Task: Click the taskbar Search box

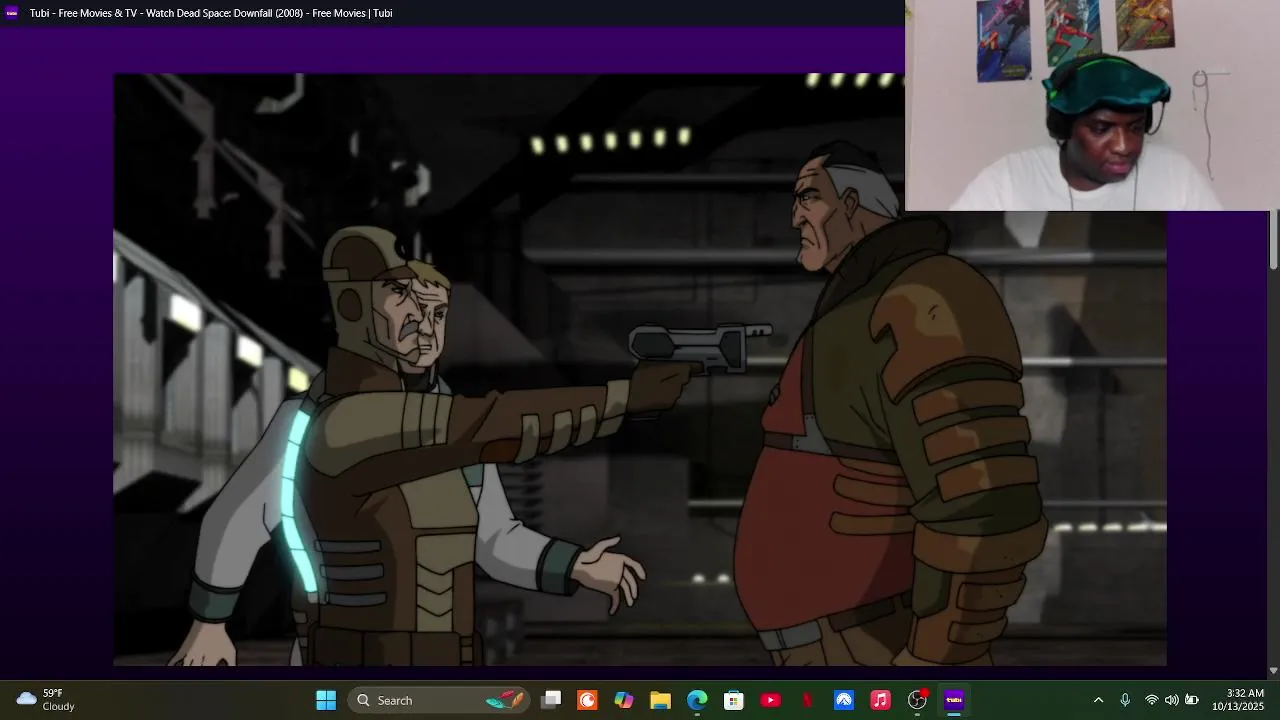Action: [x=439, y=700]
